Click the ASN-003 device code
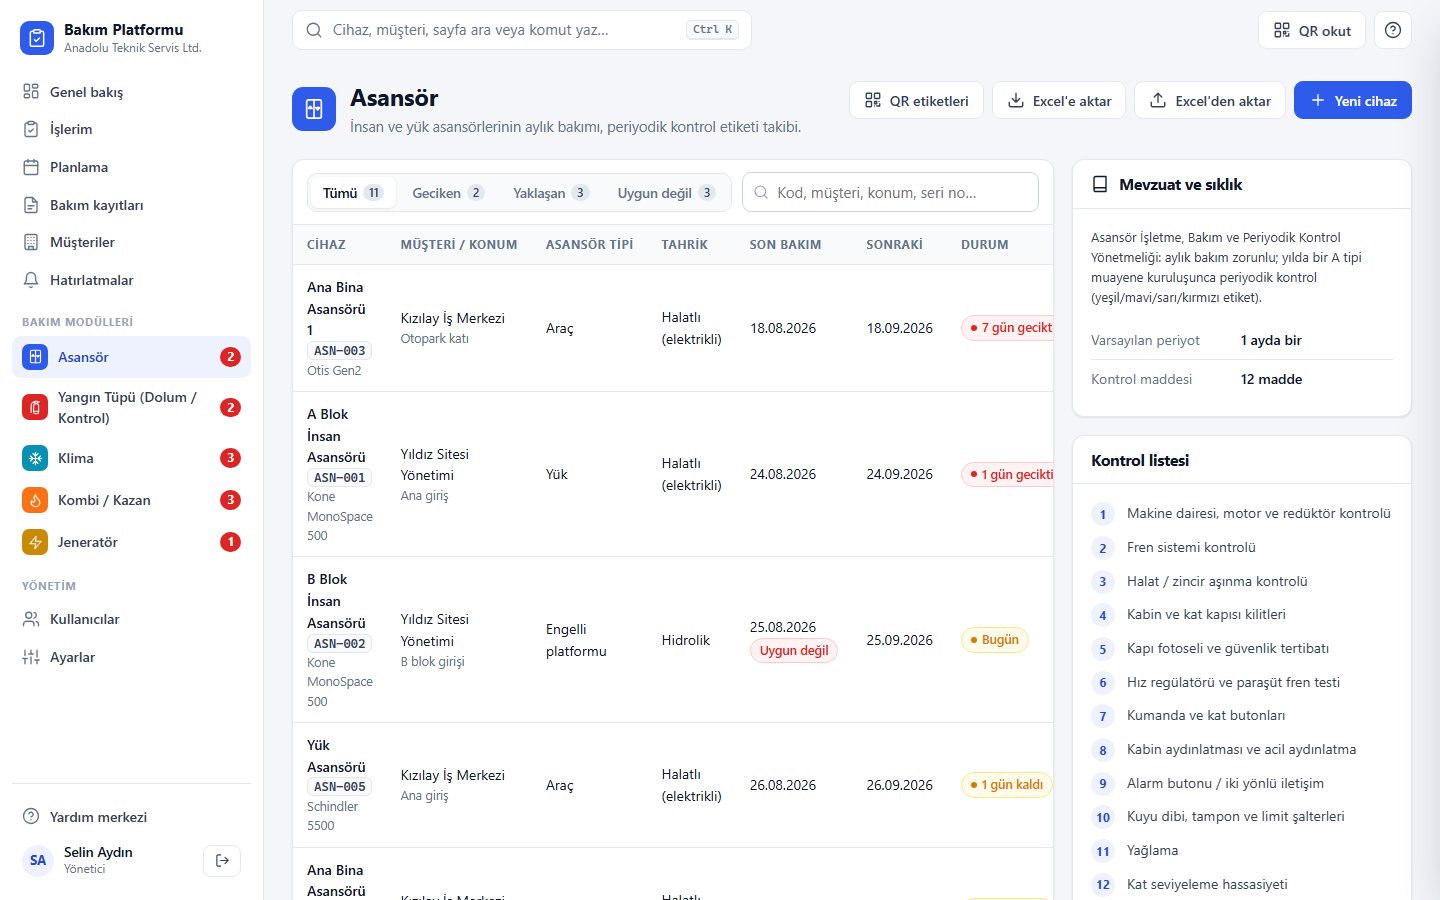Viewport: 1440px width, 900px height. (x=340, y=351)
